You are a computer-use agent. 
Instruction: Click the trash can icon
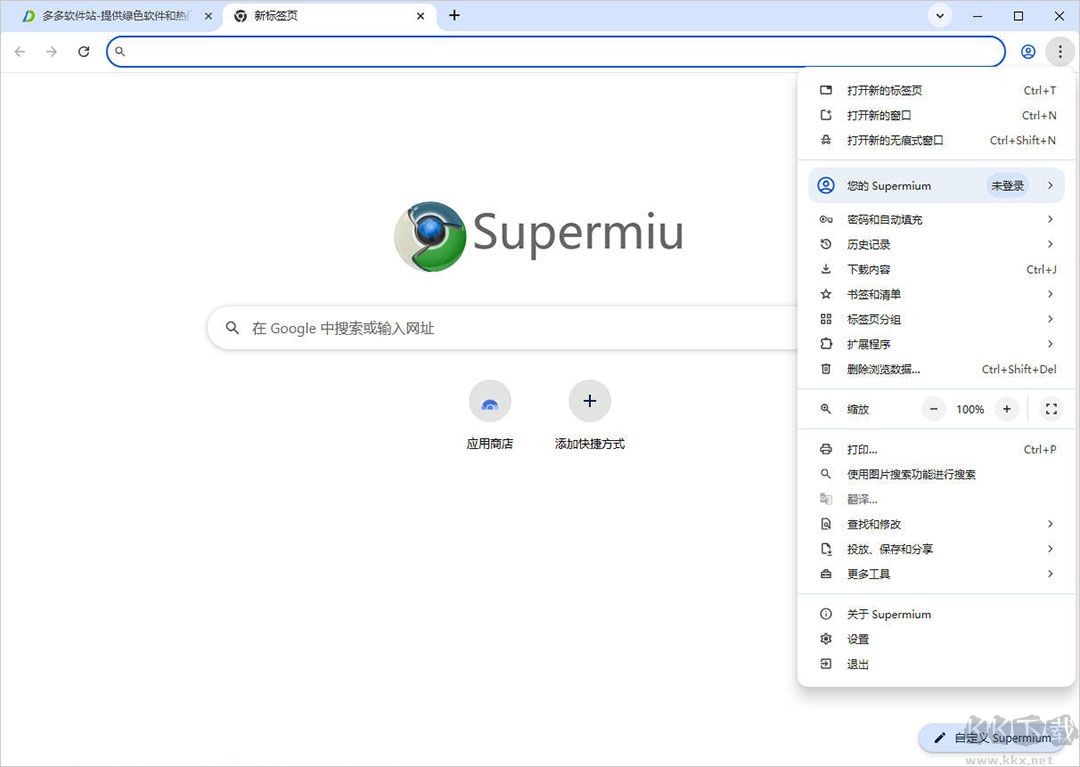click(x=826, y=369)
